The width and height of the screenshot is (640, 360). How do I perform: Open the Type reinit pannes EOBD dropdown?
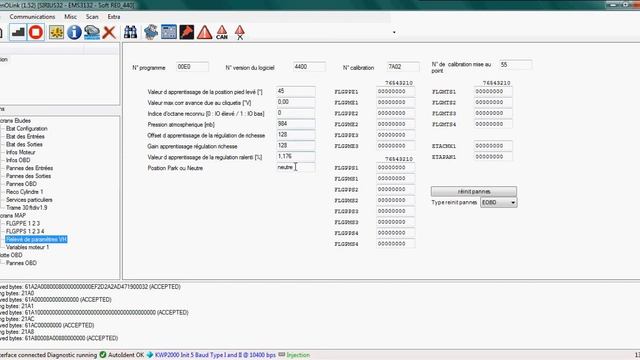498,202
